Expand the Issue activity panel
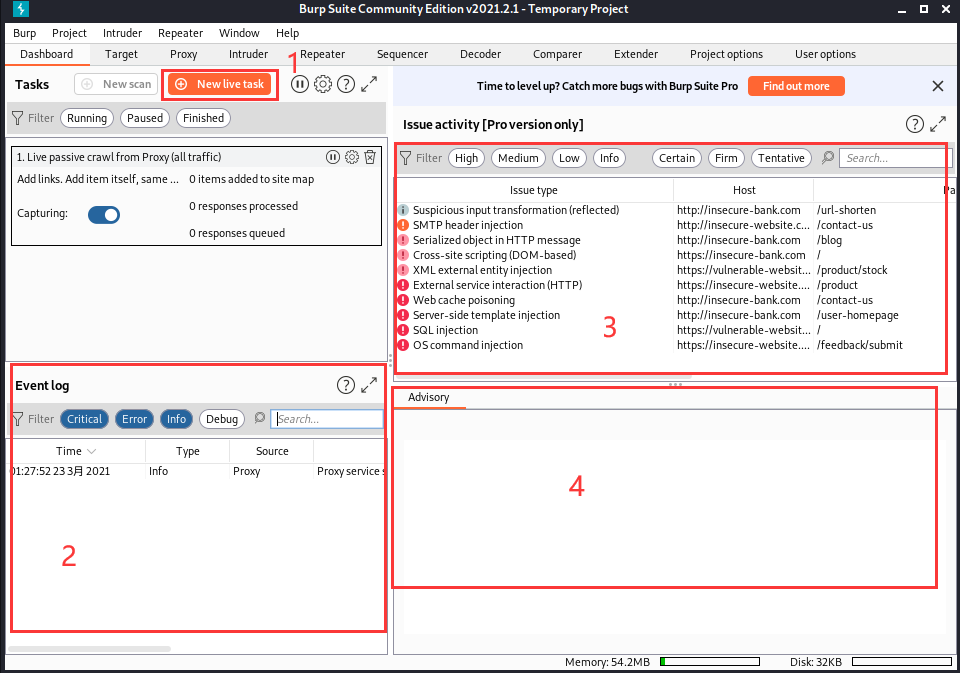Viewport: 960px width, 673px height. coord(937,124)
